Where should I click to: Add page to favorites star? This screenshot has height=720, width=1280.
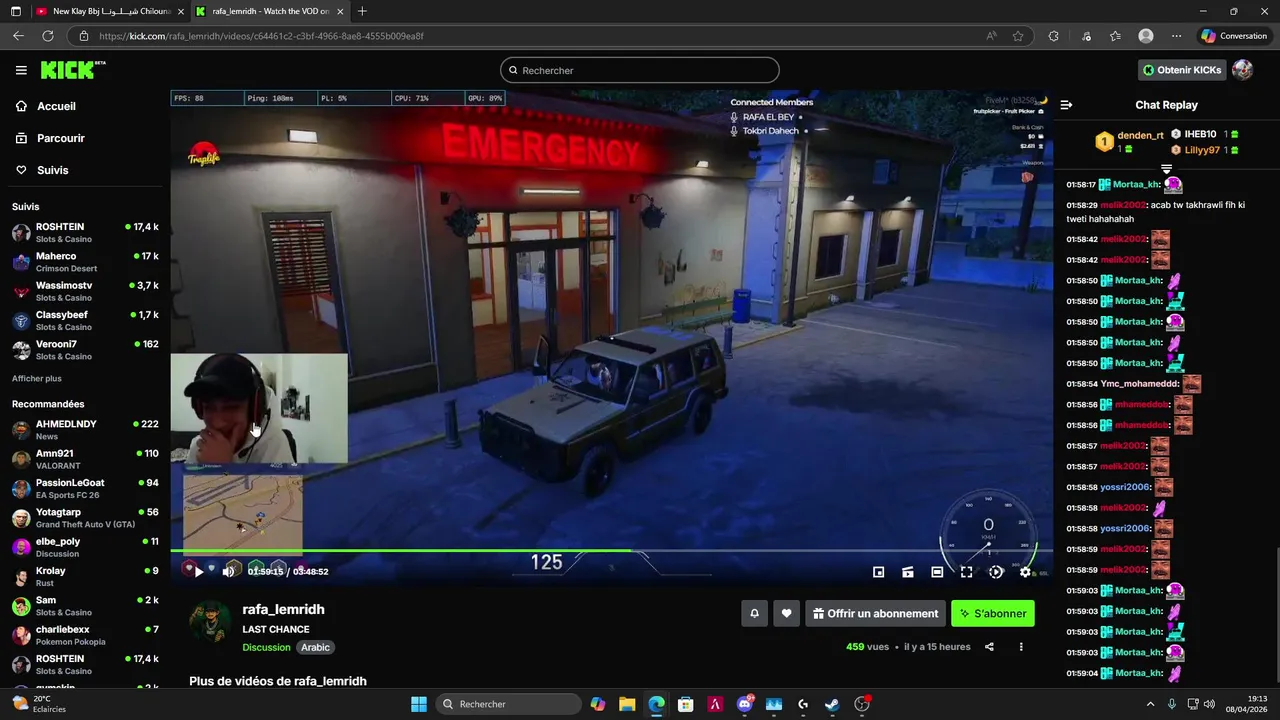[1018, 36]
